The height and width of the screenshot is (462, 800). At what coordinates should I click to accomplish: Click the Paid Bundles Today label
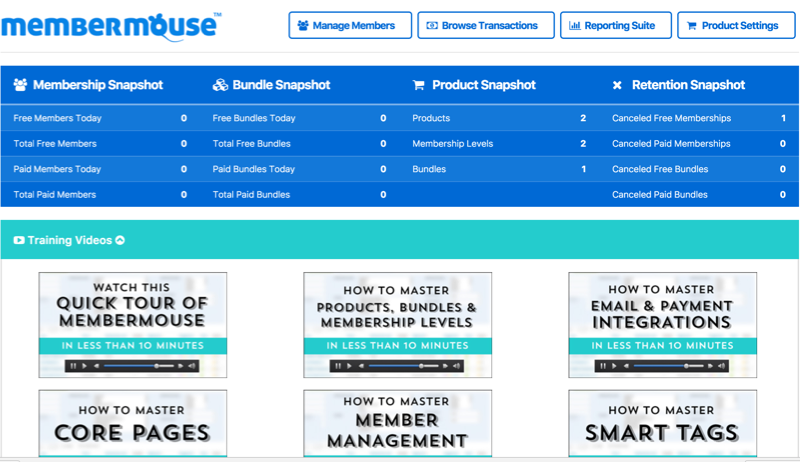tap(254, 169)
